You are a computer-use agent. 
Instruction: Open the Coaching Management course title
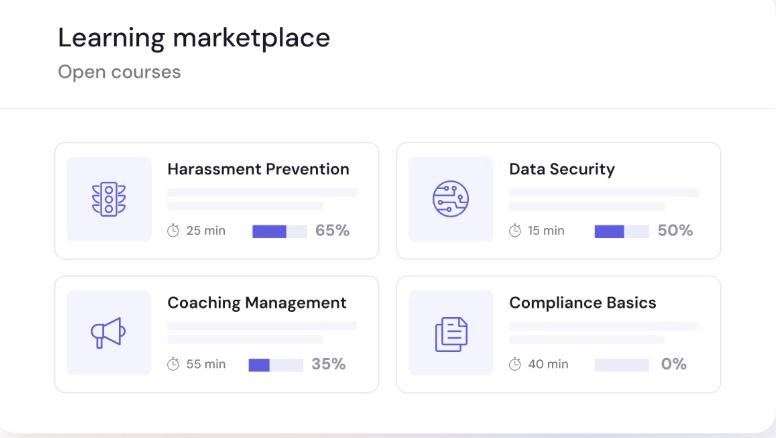click(x=257, y=302)
